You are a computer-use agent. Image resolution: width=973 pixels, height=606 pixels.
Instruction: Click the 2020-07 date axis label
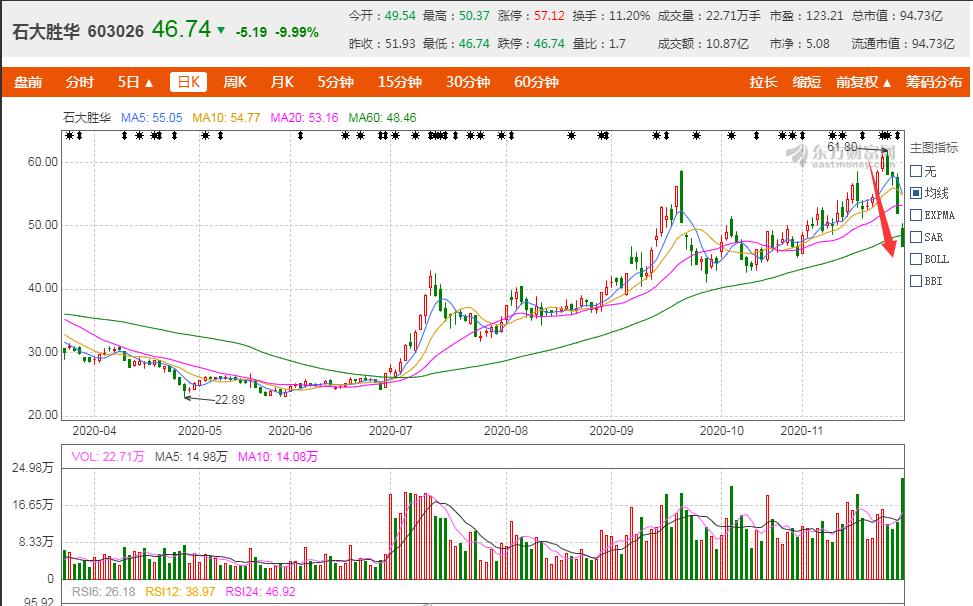(390, 430)
